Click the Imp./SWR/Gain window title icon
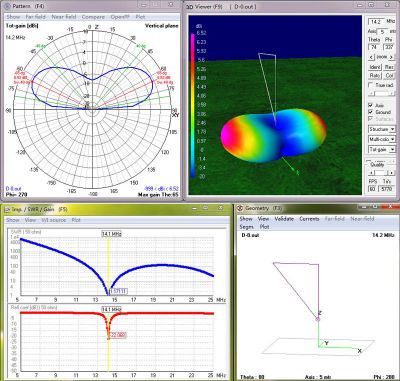400x381 pixels. point(7,209)
